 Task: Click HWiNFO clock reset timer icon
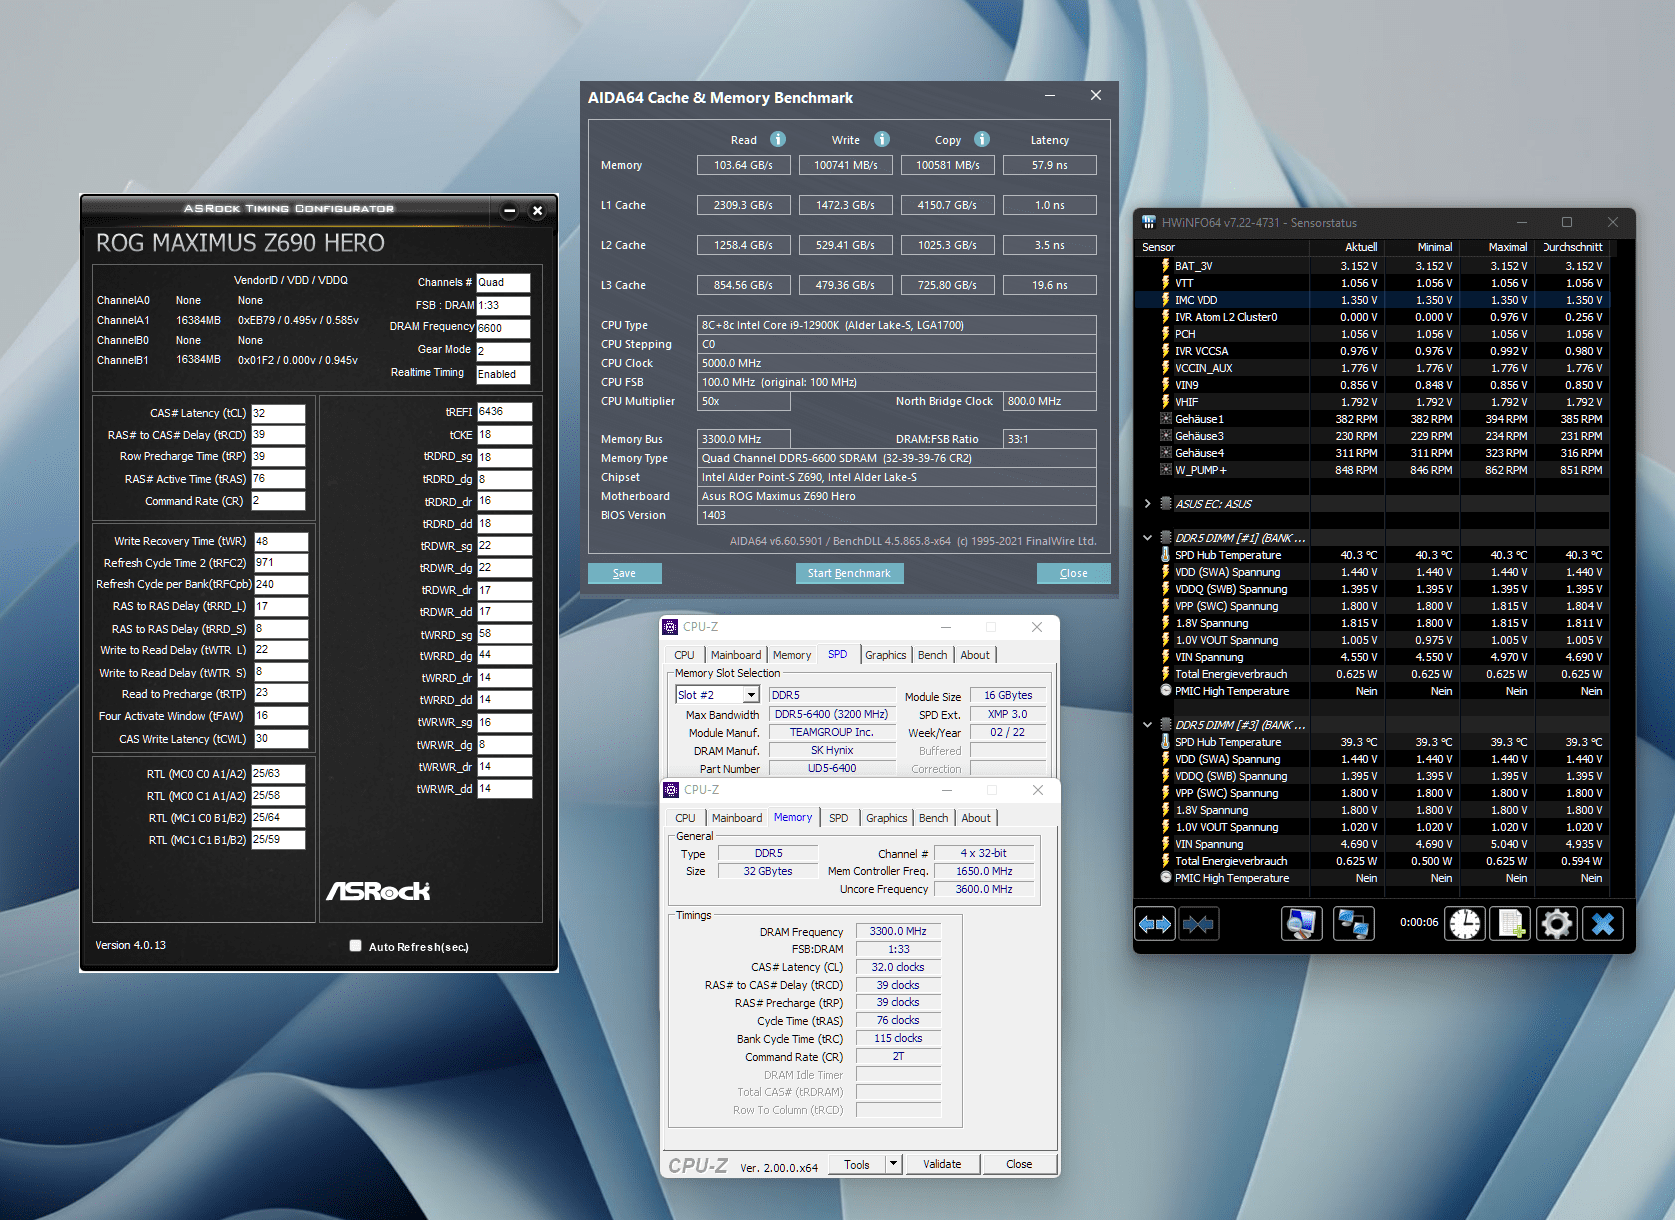1465,924
